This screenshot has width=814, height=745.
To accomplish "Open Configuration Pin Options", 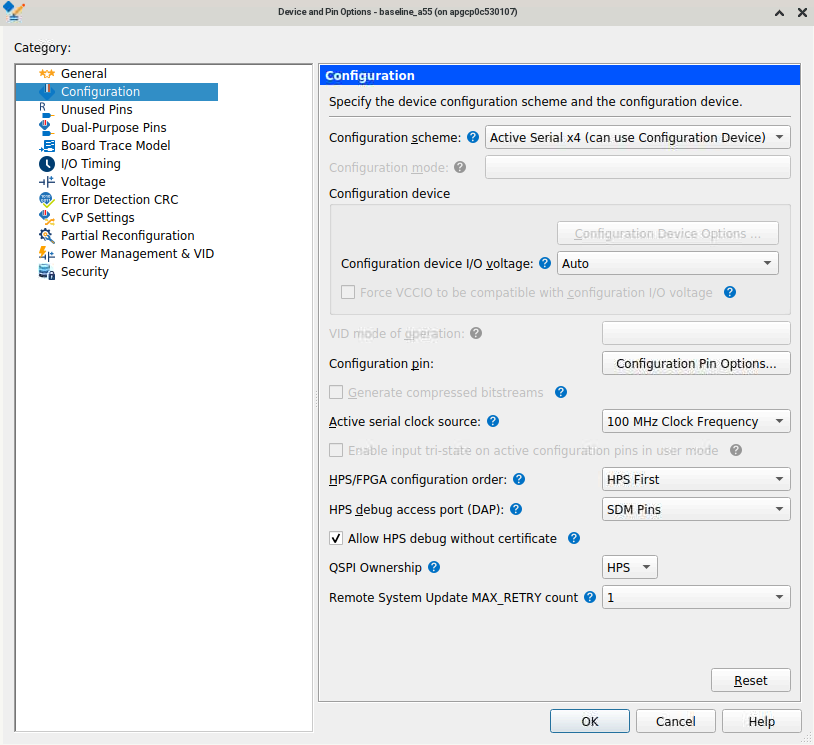I will pos(696,363).
